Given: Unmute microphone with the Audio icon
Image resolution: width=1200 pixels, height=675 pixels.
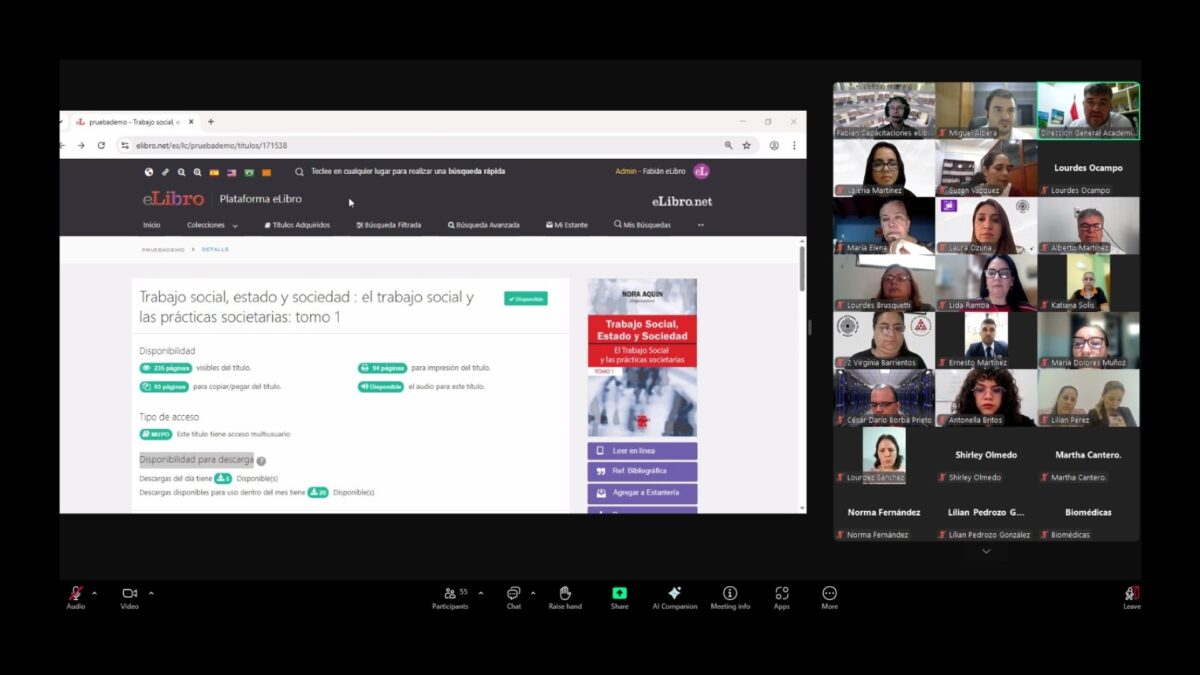Looking at the screenshot, I should 76,593.
